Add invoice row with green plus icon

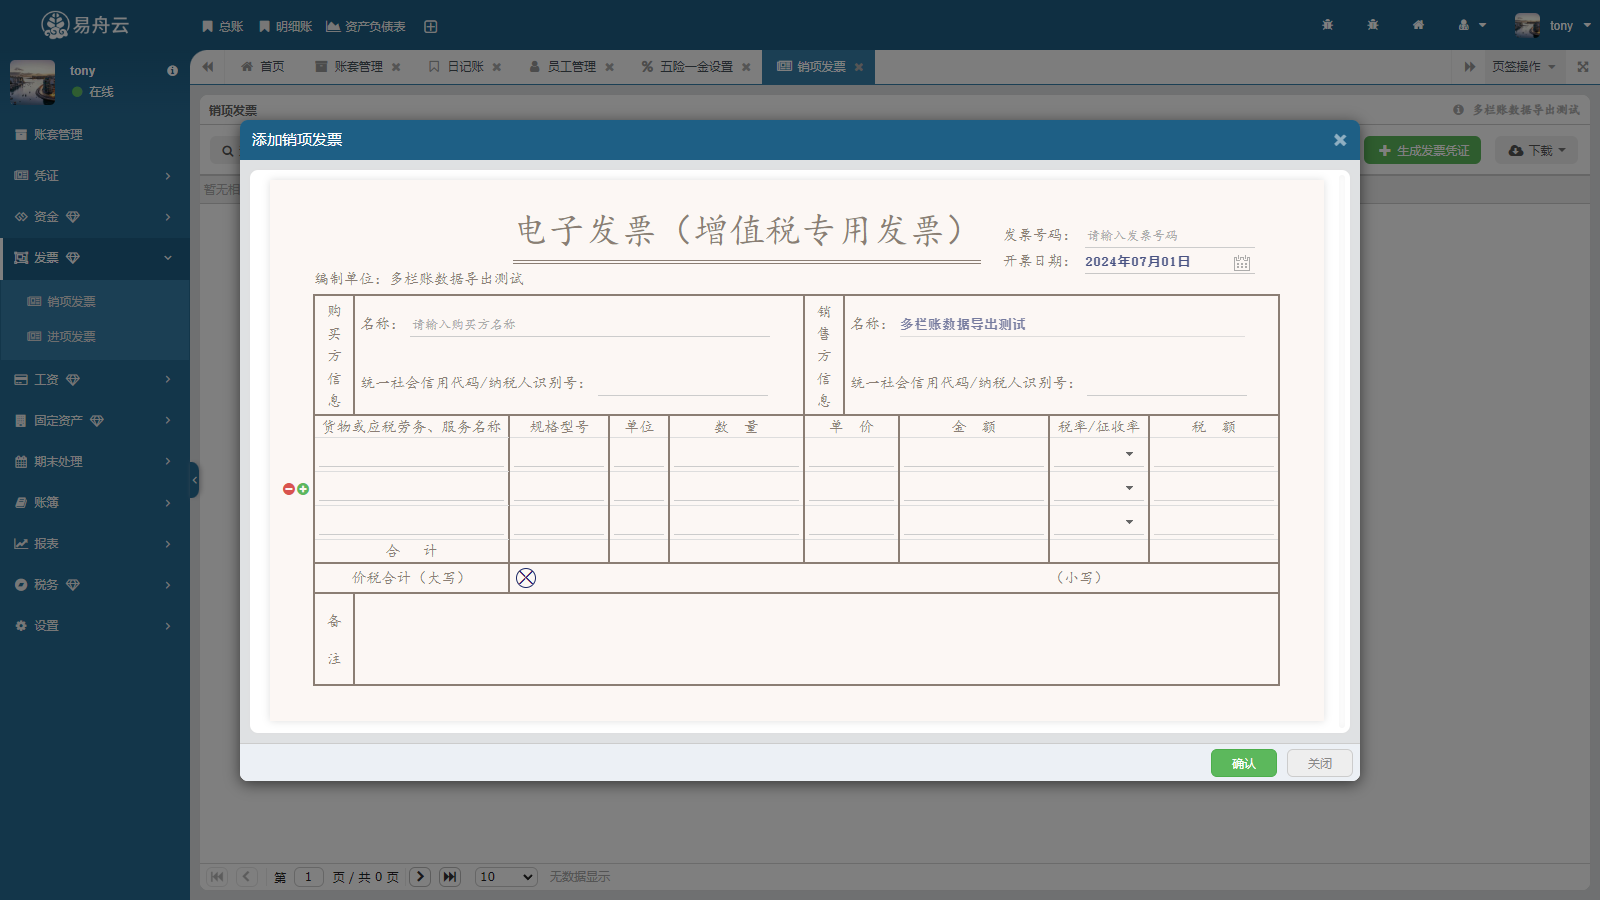[303, 489]
